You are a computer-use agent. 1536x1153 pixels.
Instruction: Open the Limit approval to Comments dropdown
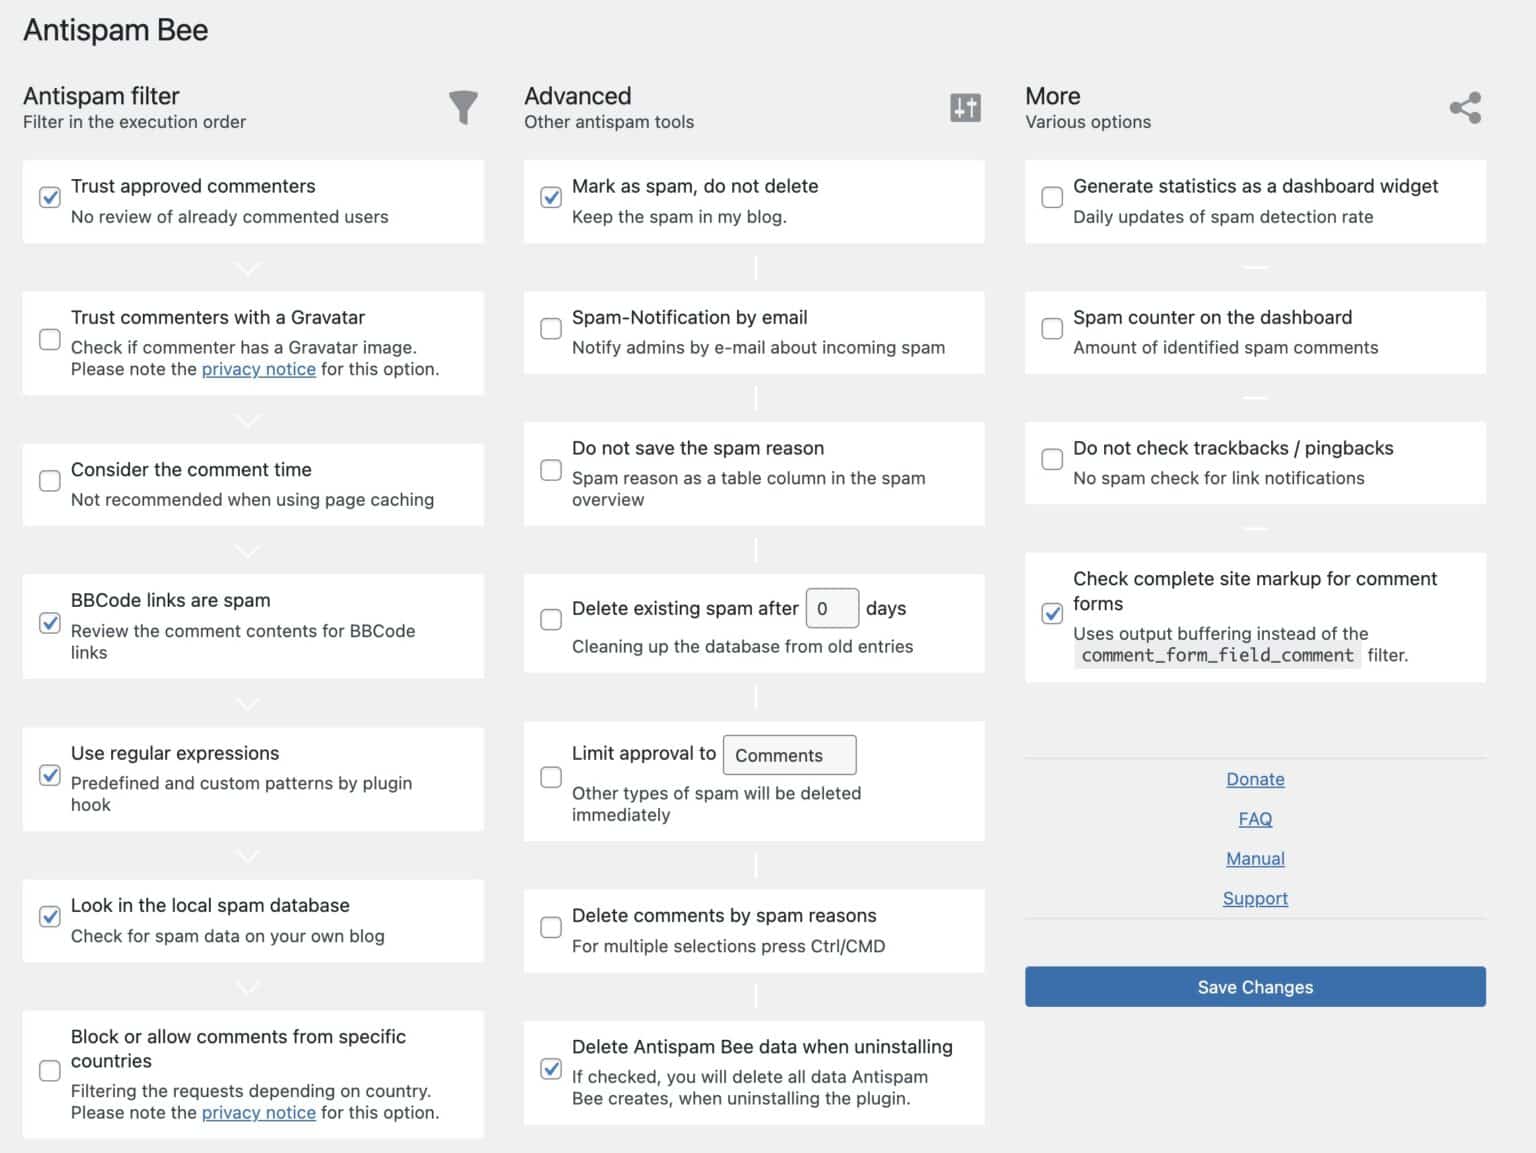click(789, 755)
